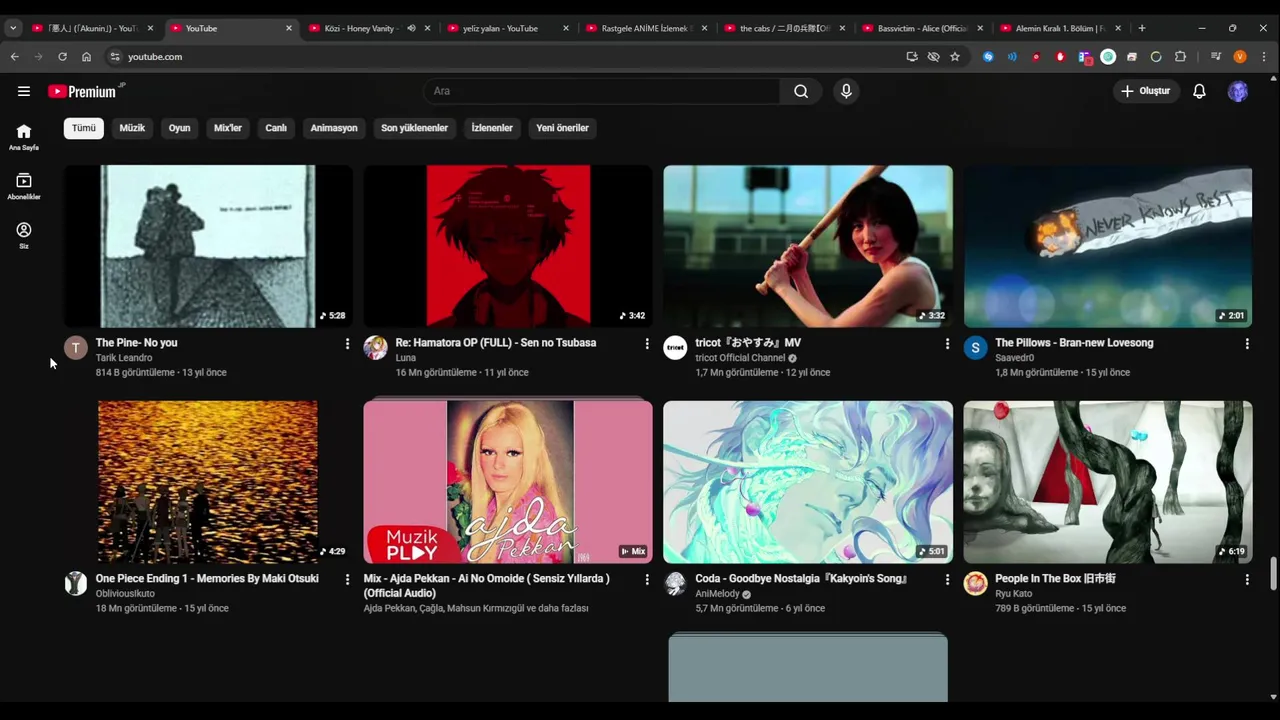Open the tab search dropdown arrow

tap(13, 28)
